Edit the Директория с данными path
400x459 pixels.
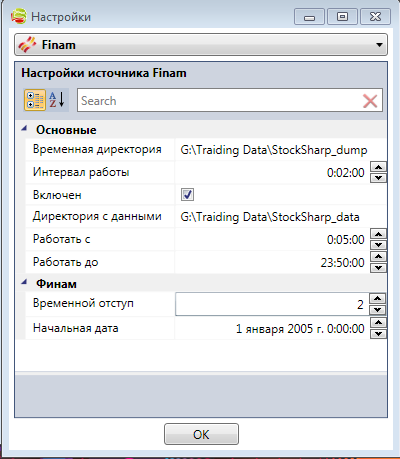coord(281,217)
